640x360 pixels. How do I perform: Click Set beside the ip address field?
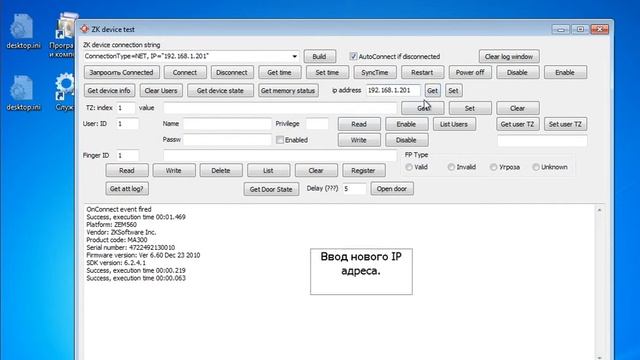pyautogui.click(x=453, y=91)
